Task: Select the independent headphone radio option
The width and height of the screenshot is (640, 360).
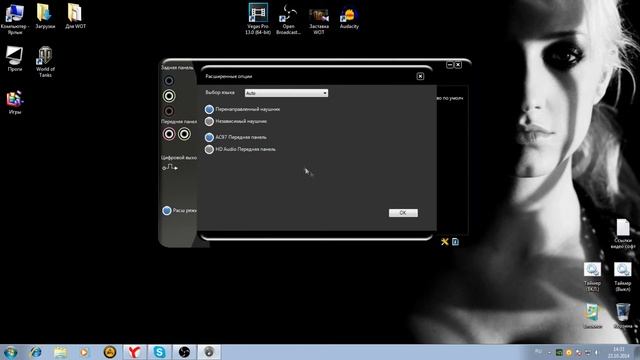Action: (209, 121)
